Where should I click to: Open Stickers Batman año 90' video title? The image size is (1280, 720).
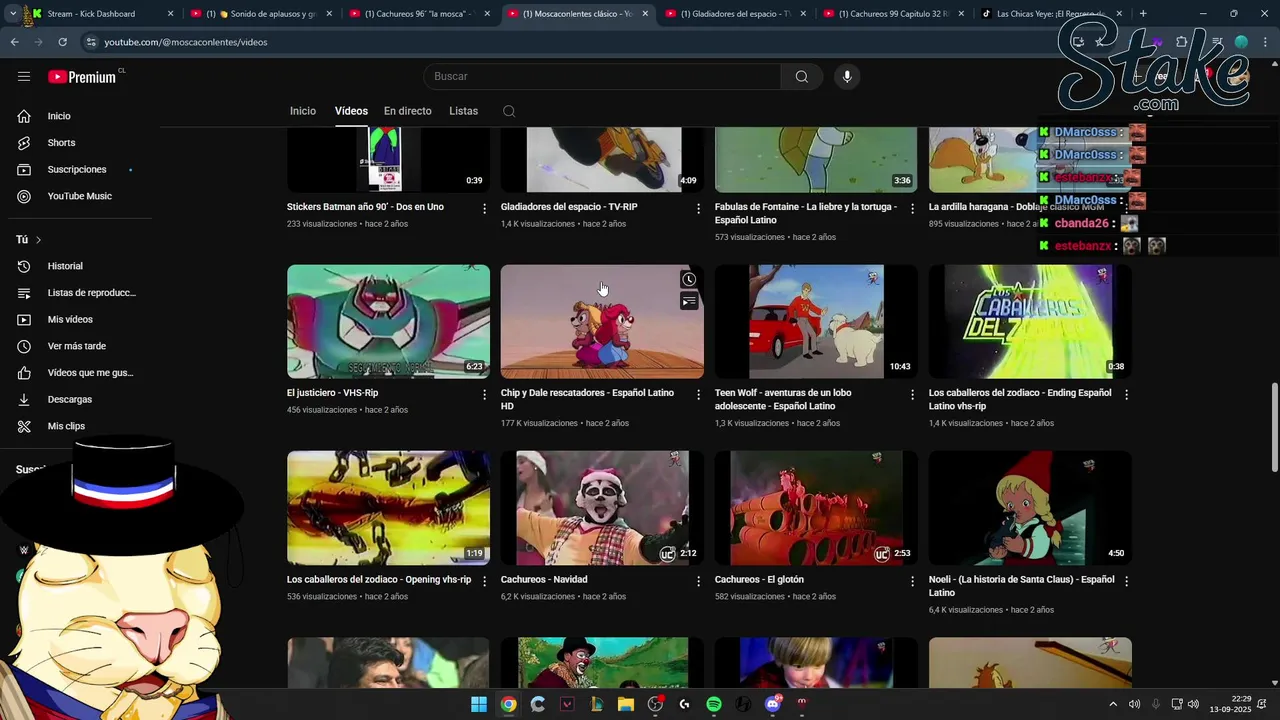coord(365,207)
